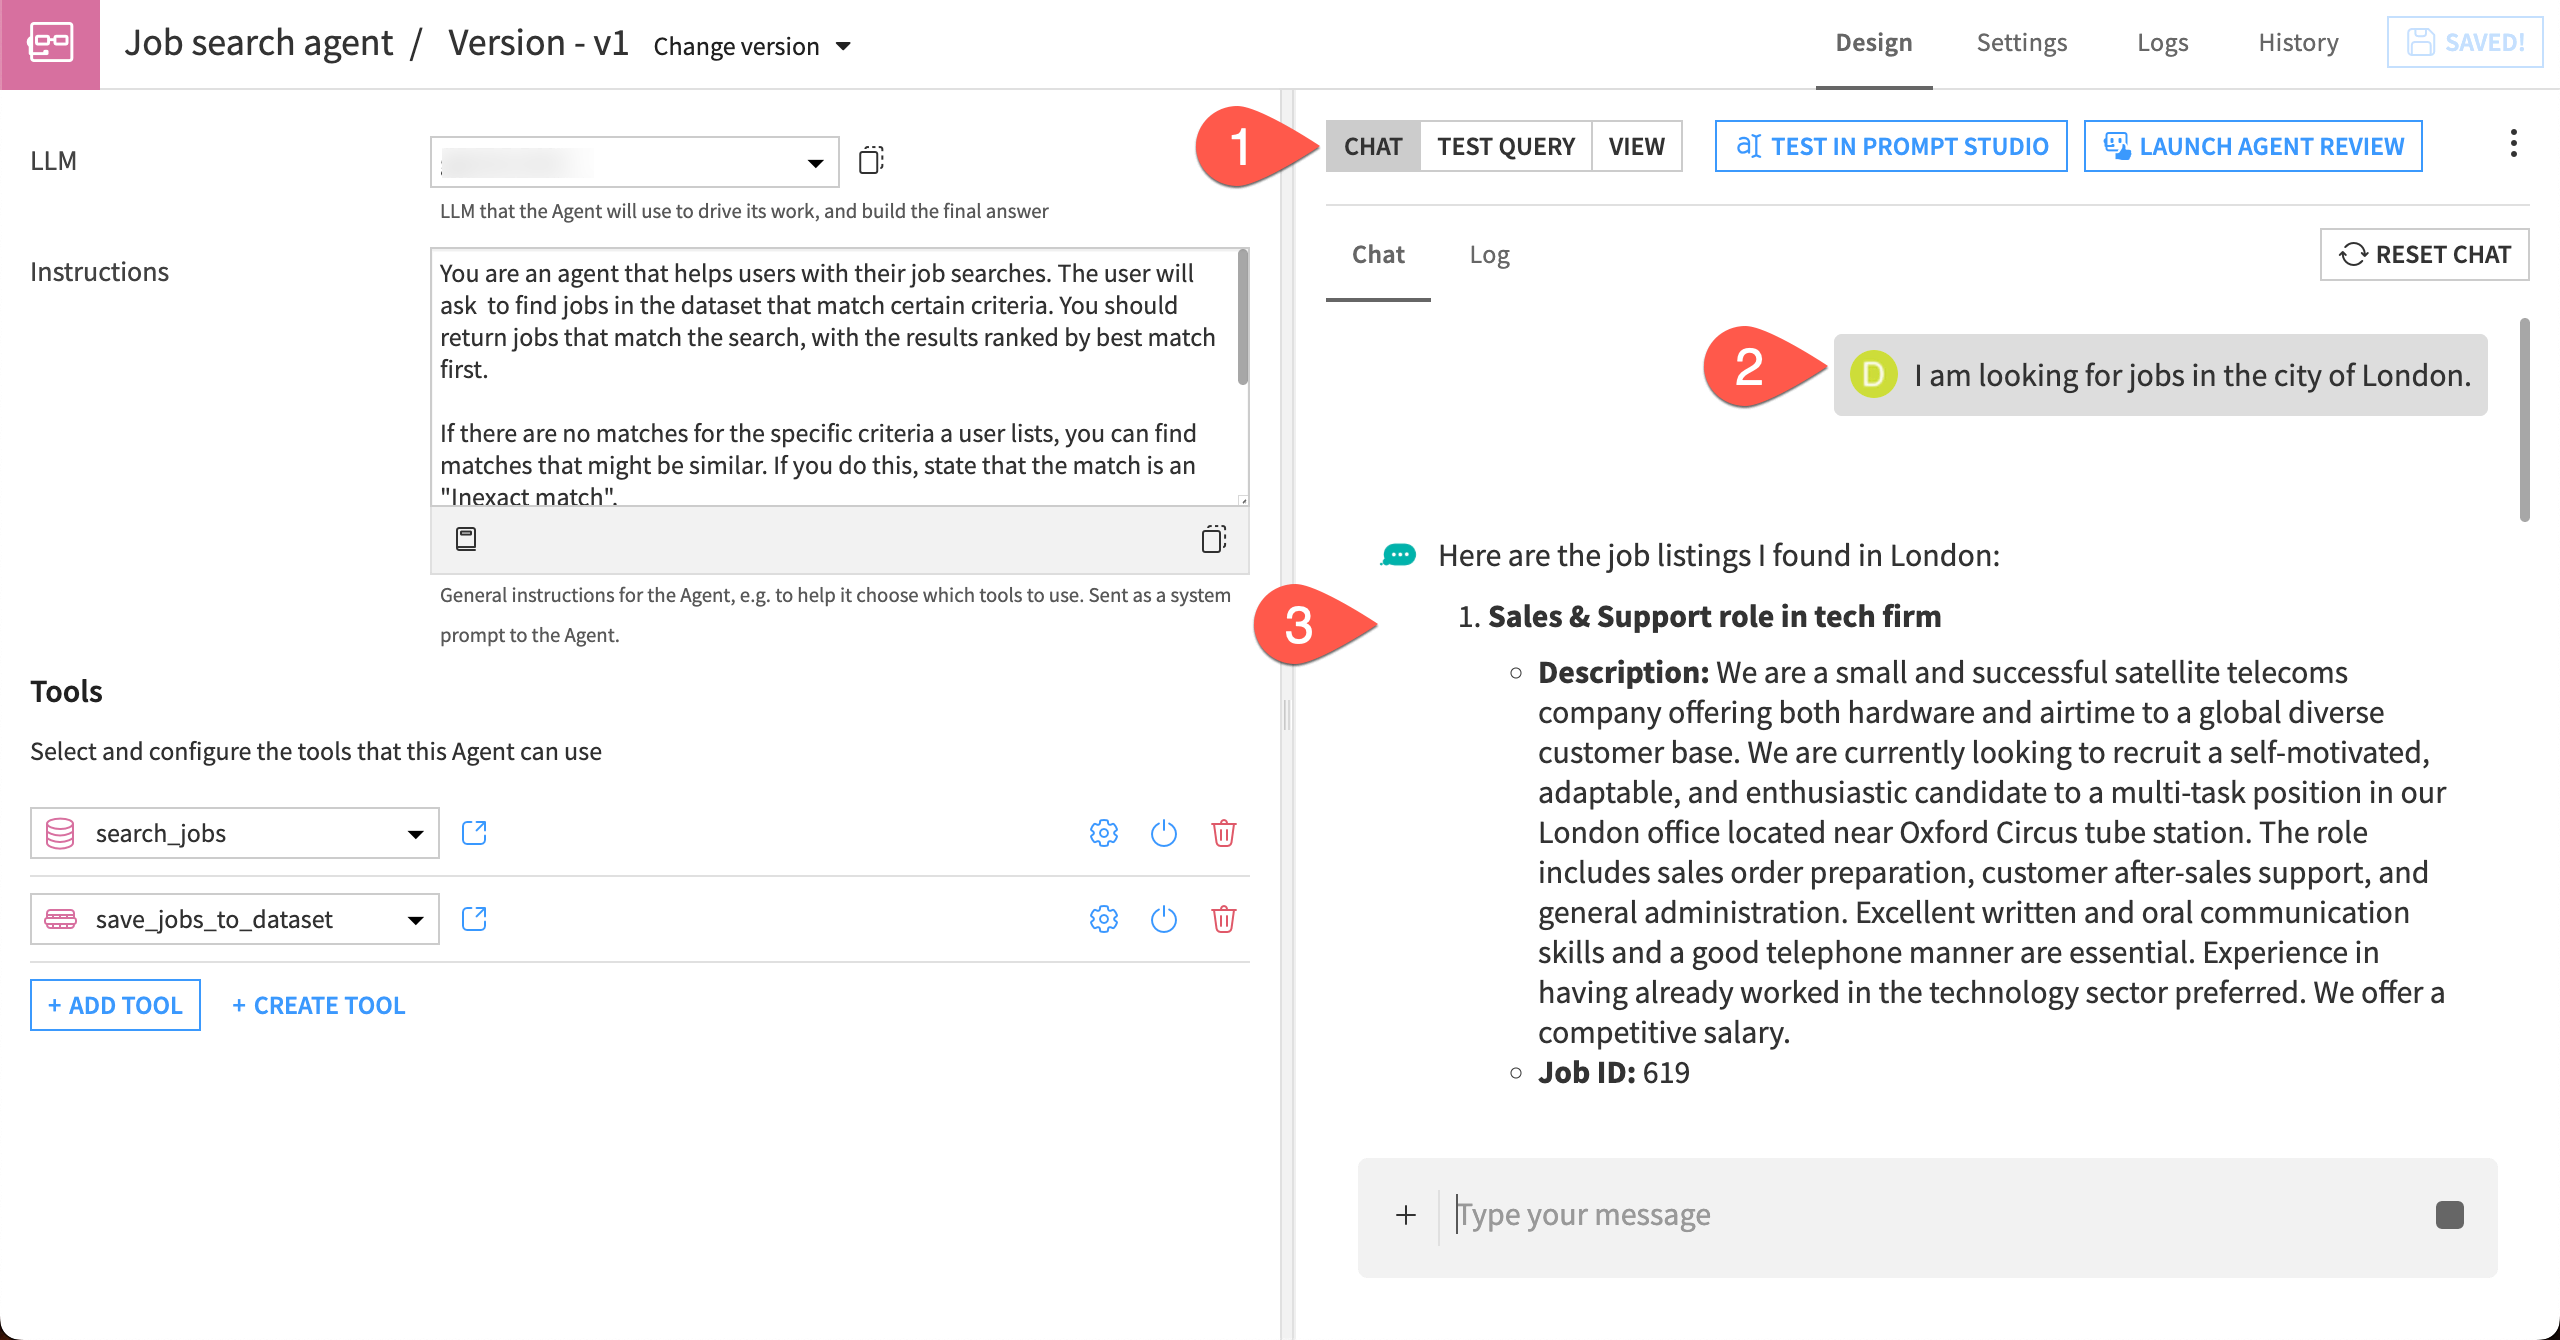Click the send button in the chat

(x=2448, y=1214)
